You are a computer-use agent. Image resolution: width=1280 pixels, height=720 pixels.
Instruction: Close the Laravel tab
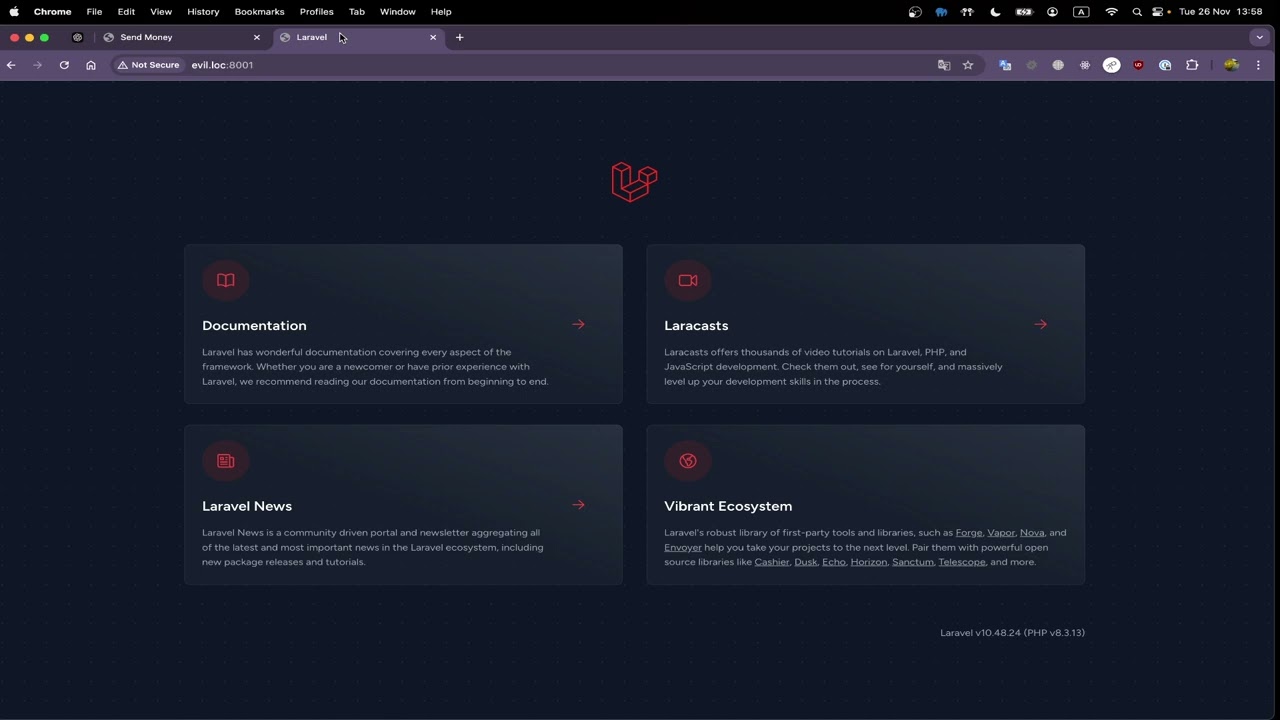(x=433, y=37)
